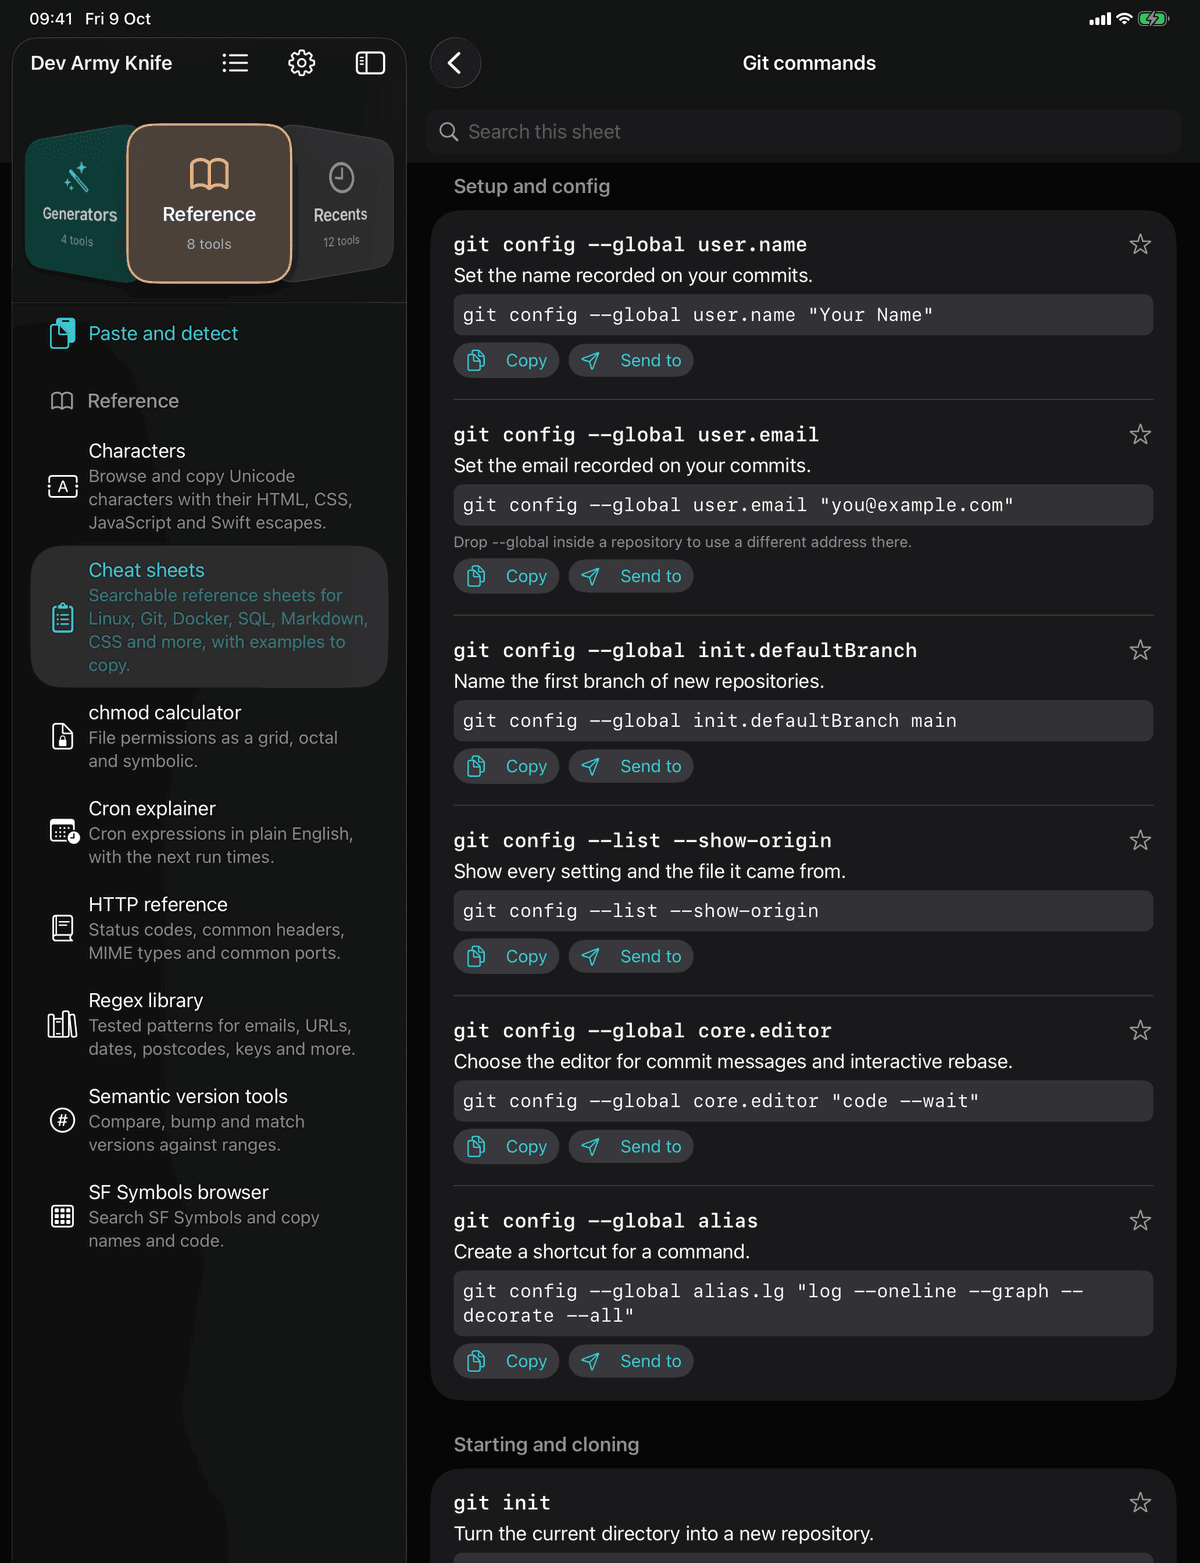Click the HTTP reference book icon
The height and width of the screenshot is (1563, 1200).
62,928
